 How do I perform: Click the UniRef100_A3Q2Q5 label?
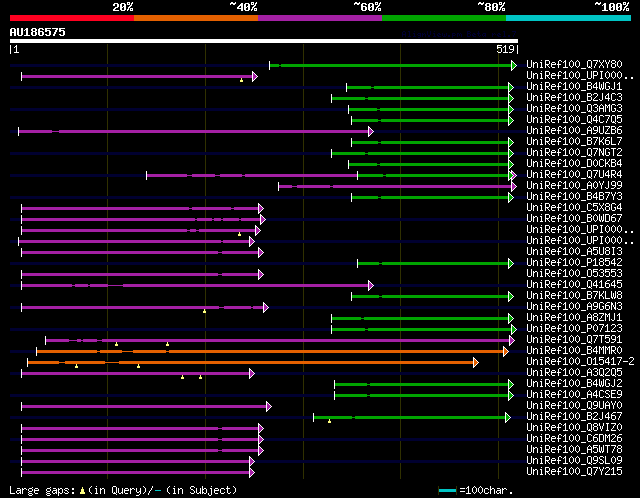click(x=574, y=373)
